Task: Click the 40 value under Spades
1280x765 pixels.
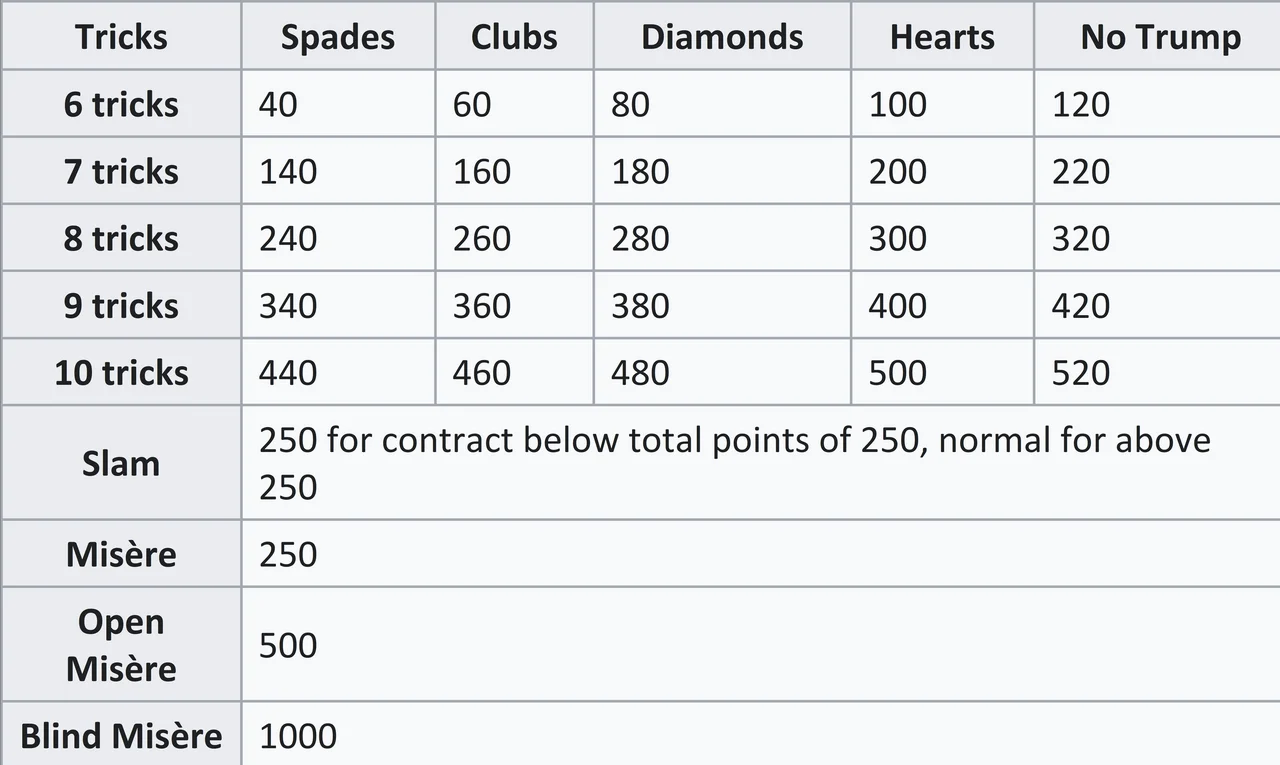Action: (x=278, y=104)
